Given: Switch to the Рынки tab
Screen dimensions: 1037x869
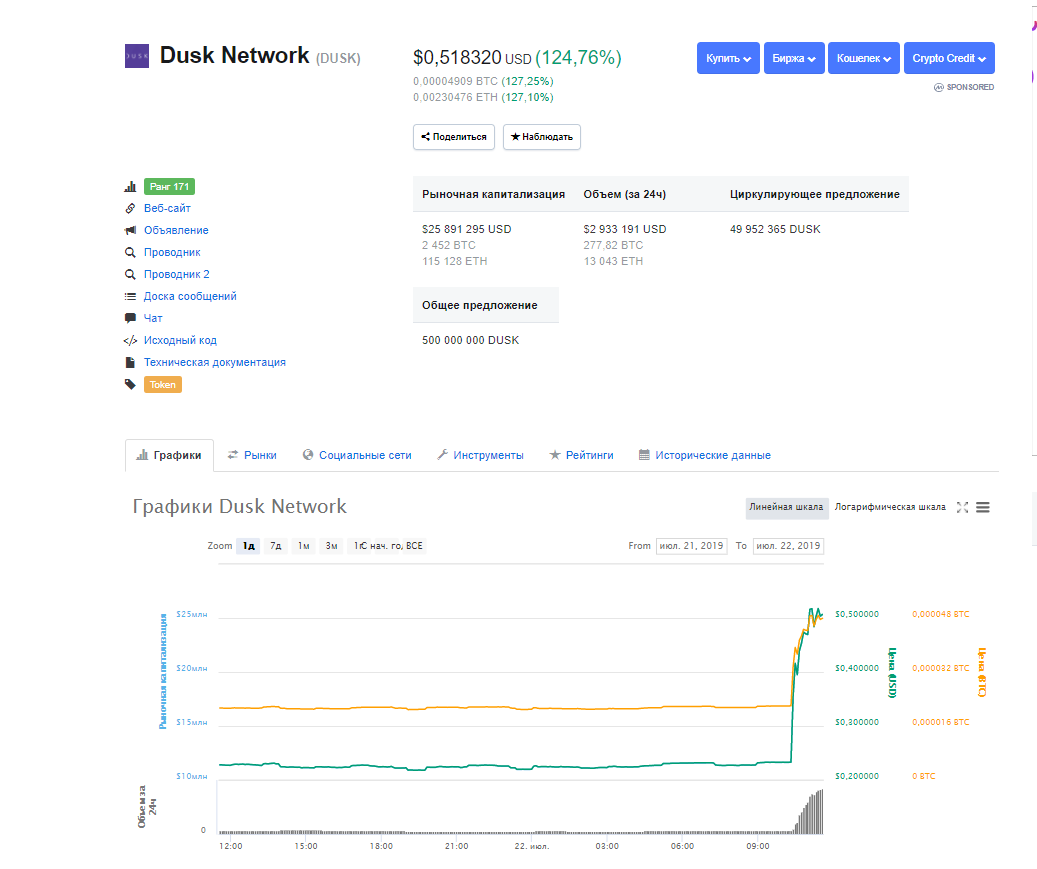Looking at the screenshot, I should [x=252, y=455].
